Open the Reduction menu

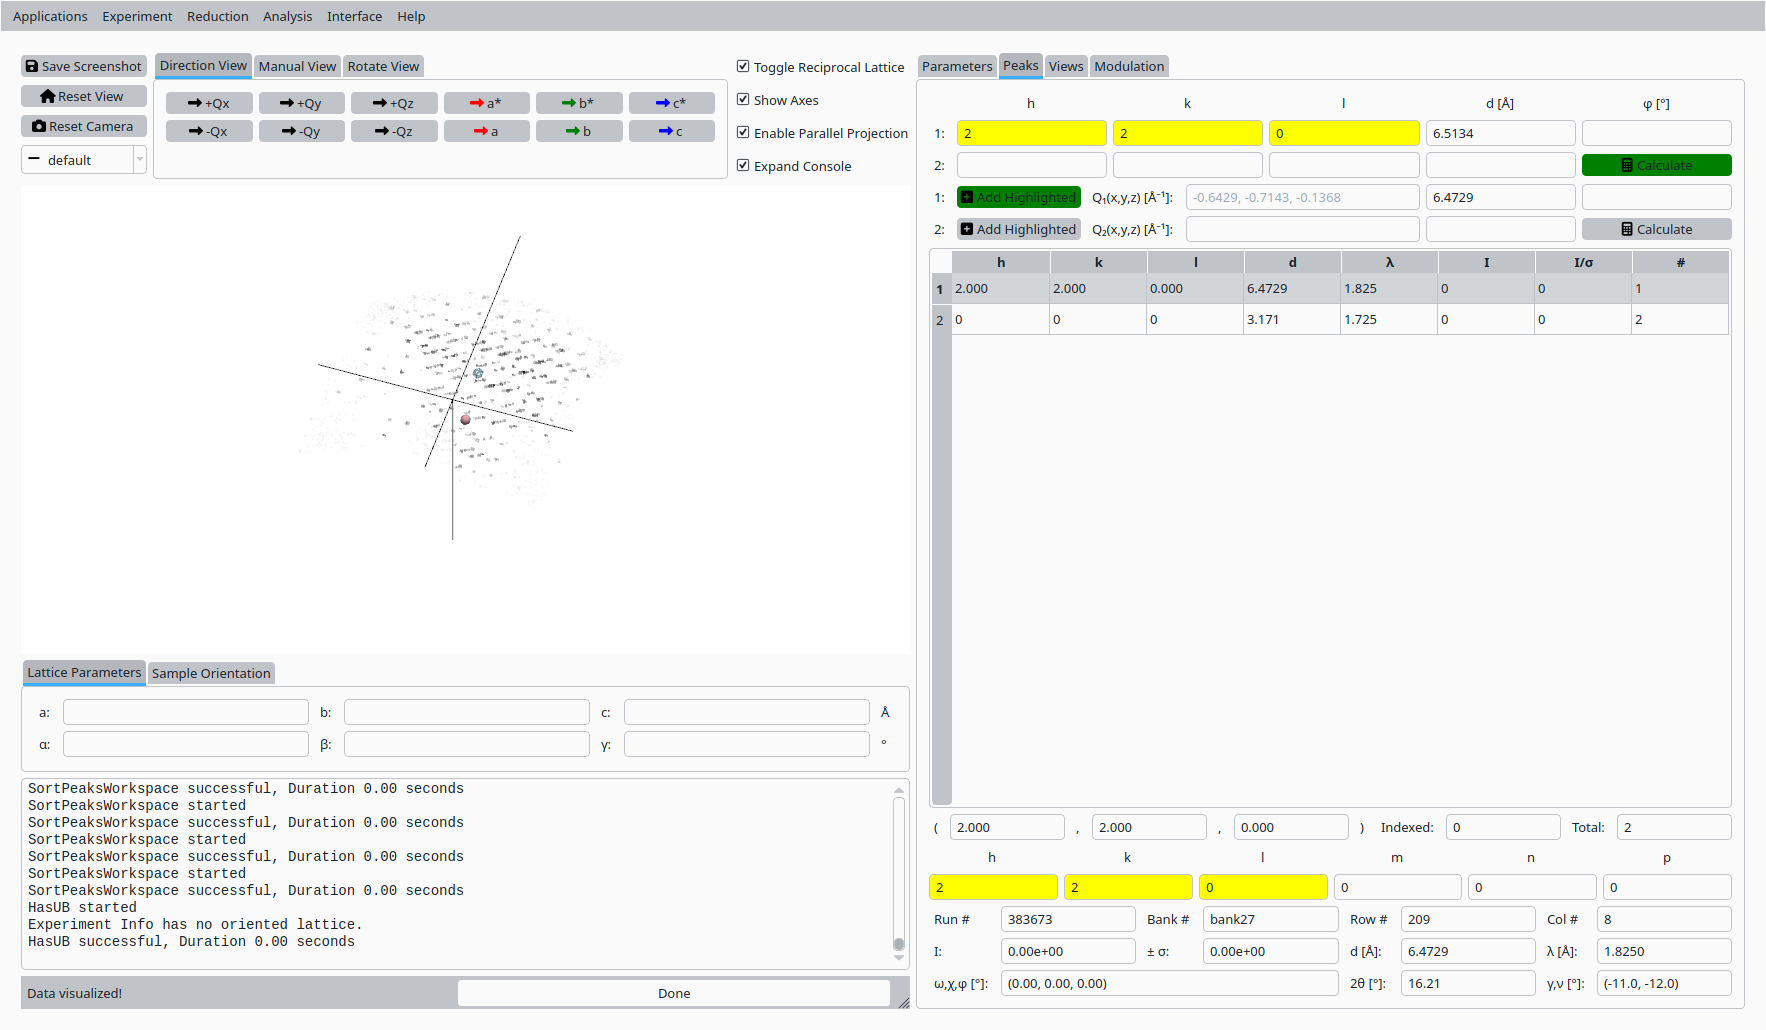coord(217,16)
